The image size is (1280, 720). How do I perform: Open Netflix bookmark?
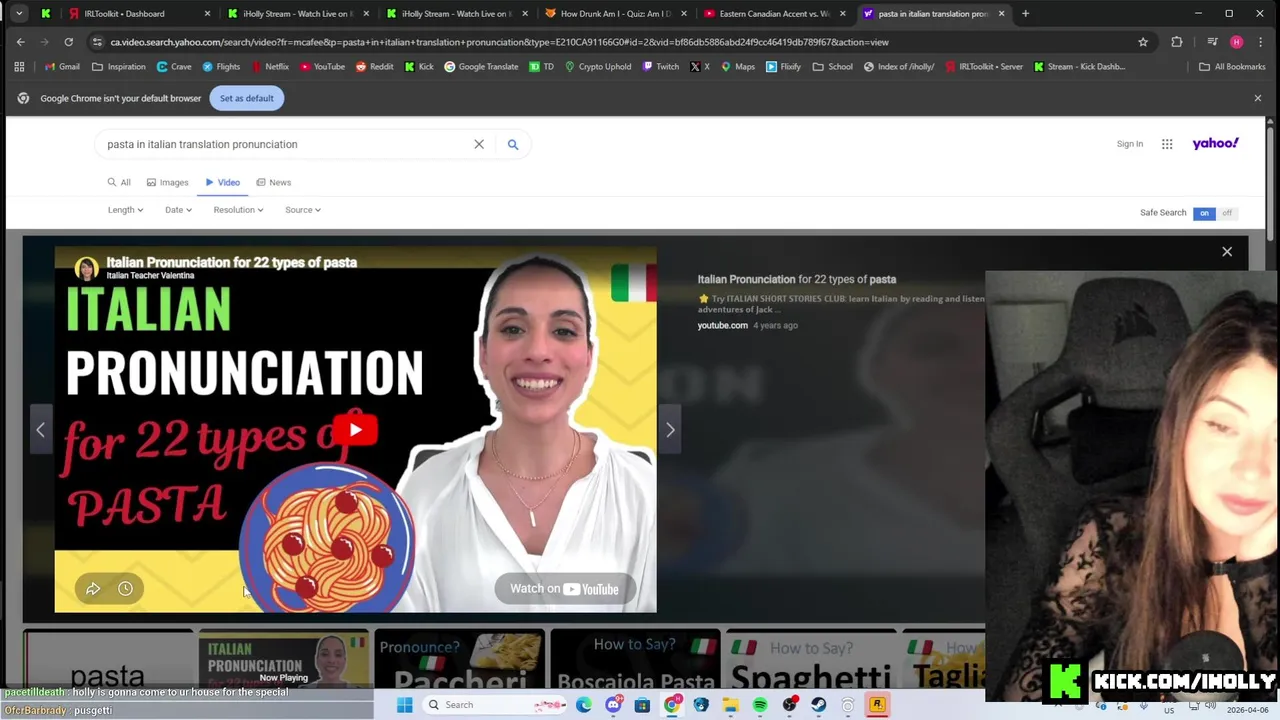tap(270, 67)
